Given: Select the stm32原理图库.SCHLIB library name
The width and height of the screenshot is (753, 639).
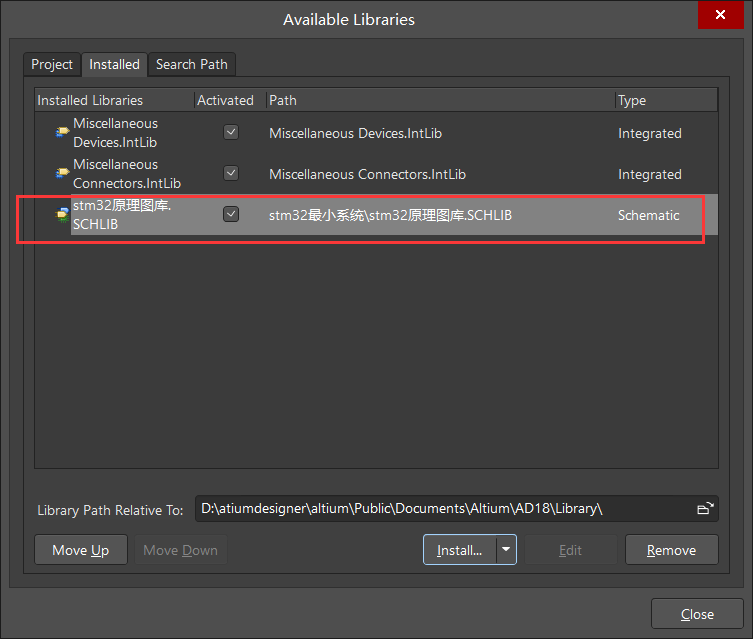Looking at the screenshot, I should (121, 215).
